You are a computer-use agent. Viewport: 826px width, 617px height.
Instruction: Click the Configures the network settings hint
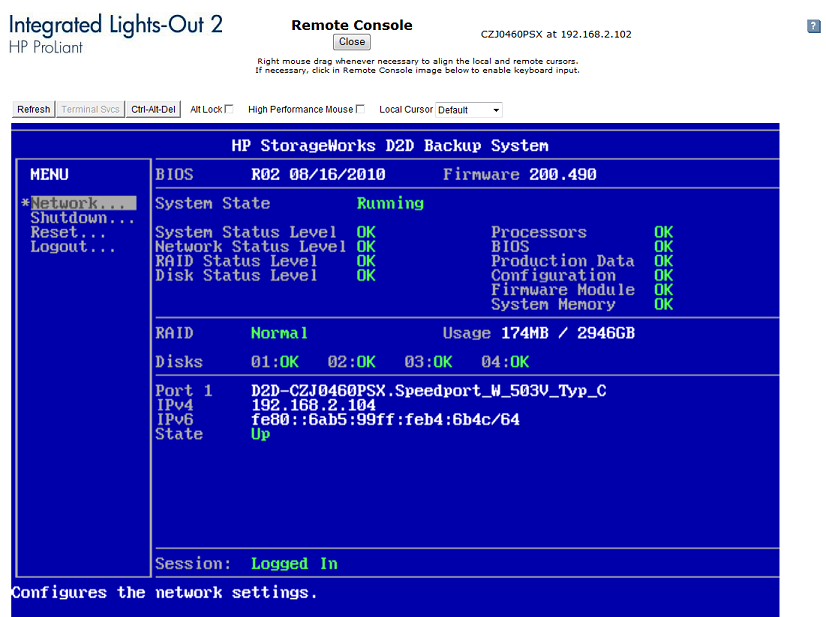point(164,593)
